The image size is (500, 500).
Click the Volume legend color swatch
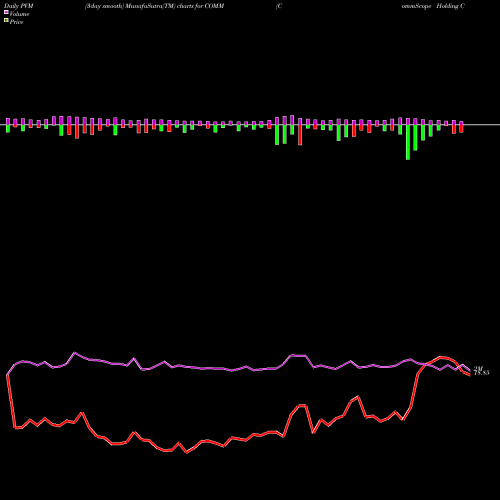6,12
